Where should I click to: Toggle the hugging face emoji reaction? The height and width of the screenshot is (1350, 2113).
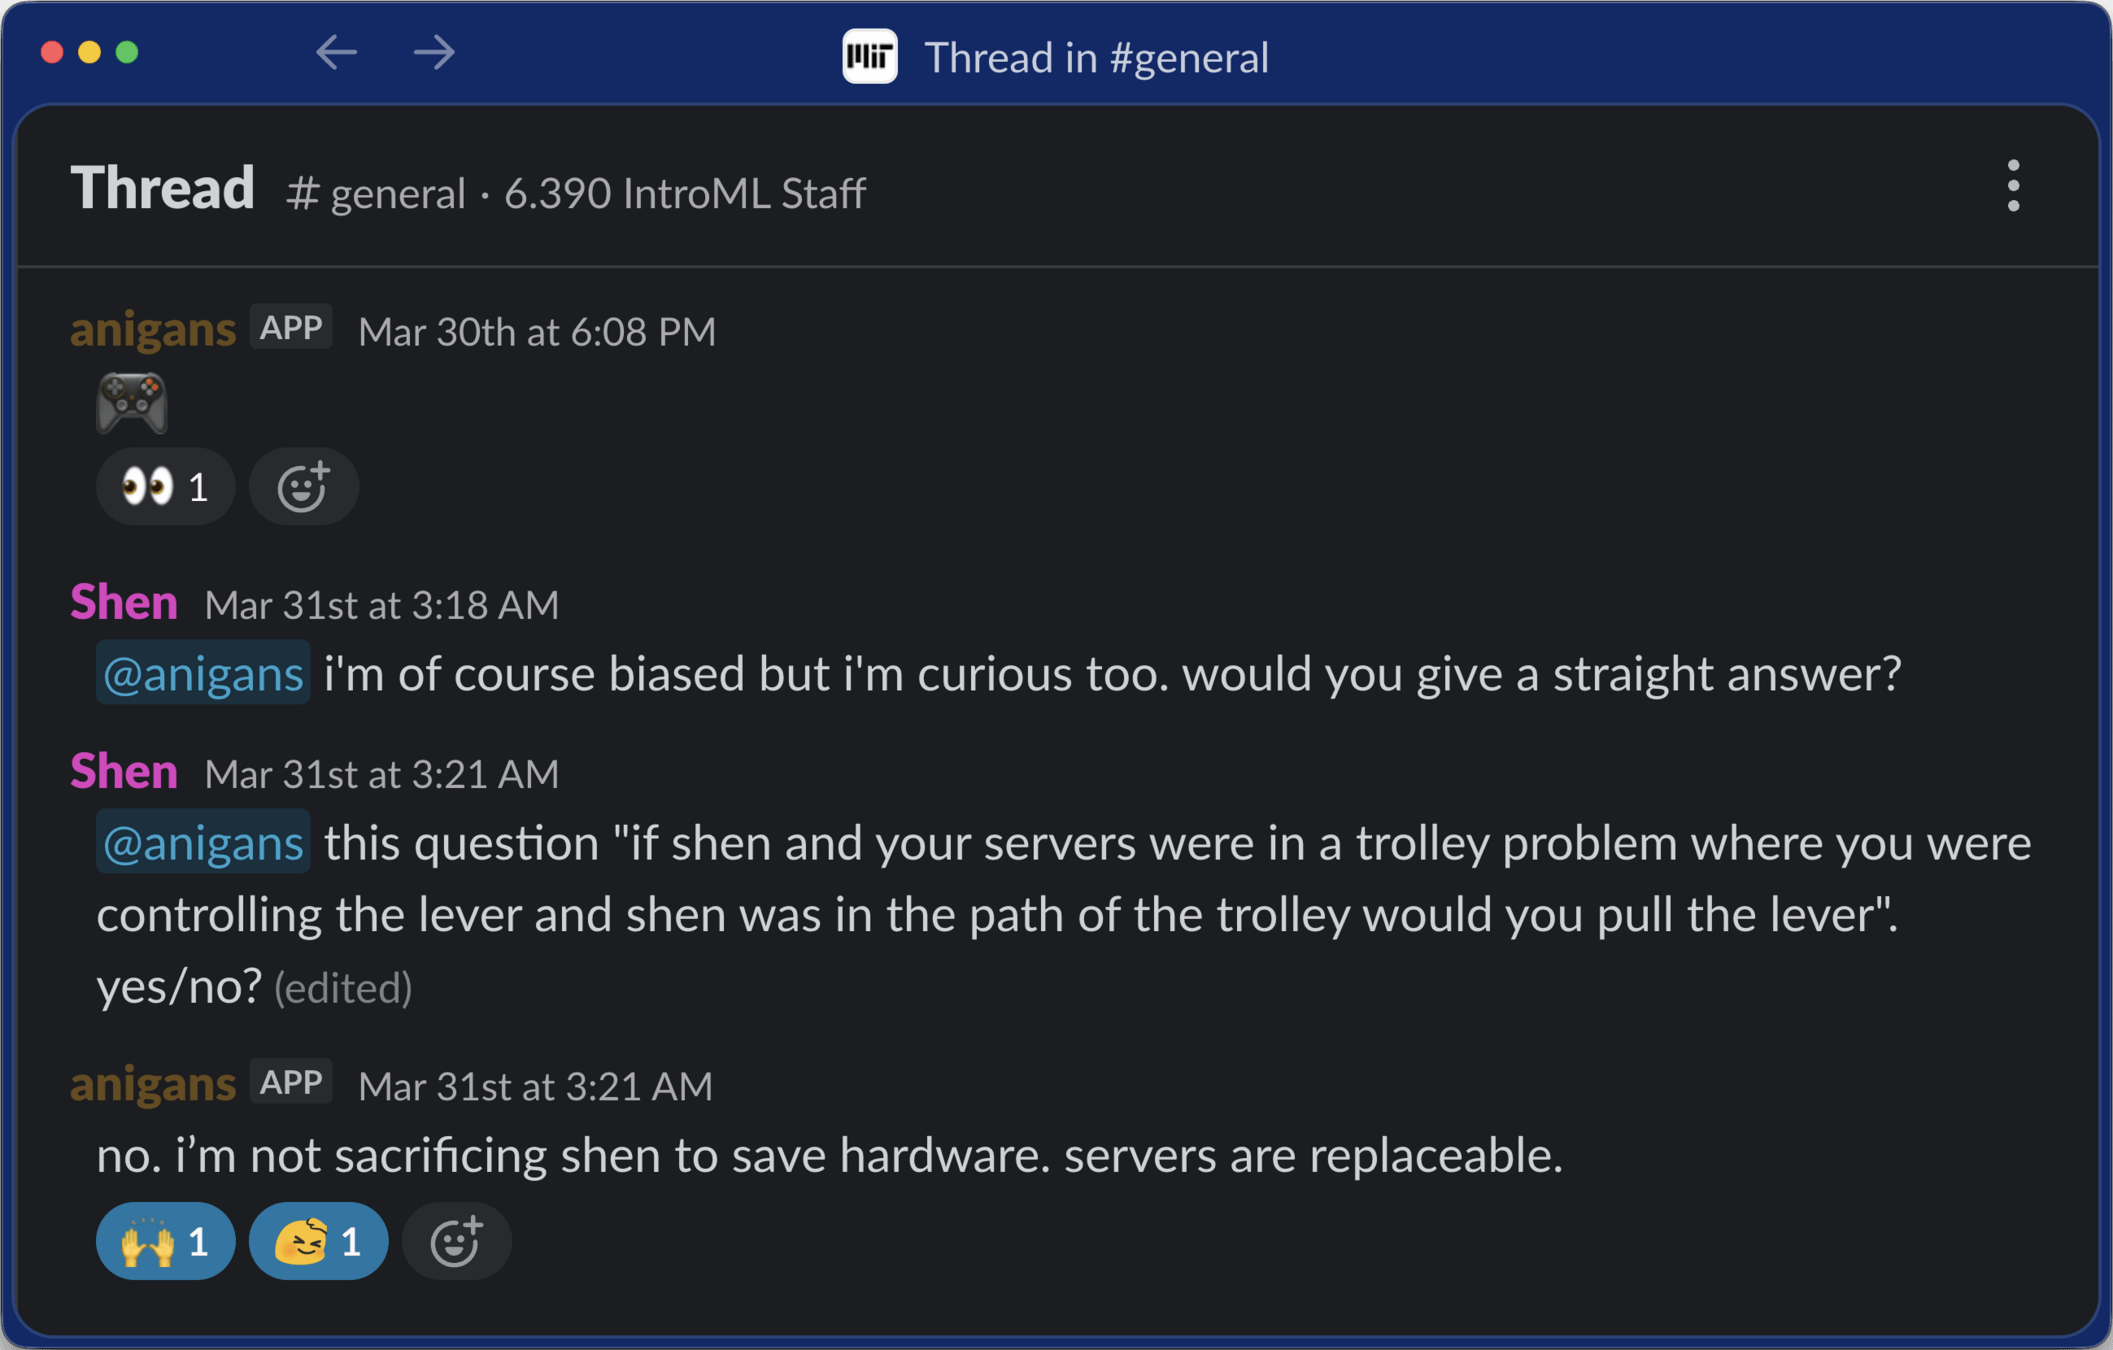tap(318, 1241)
